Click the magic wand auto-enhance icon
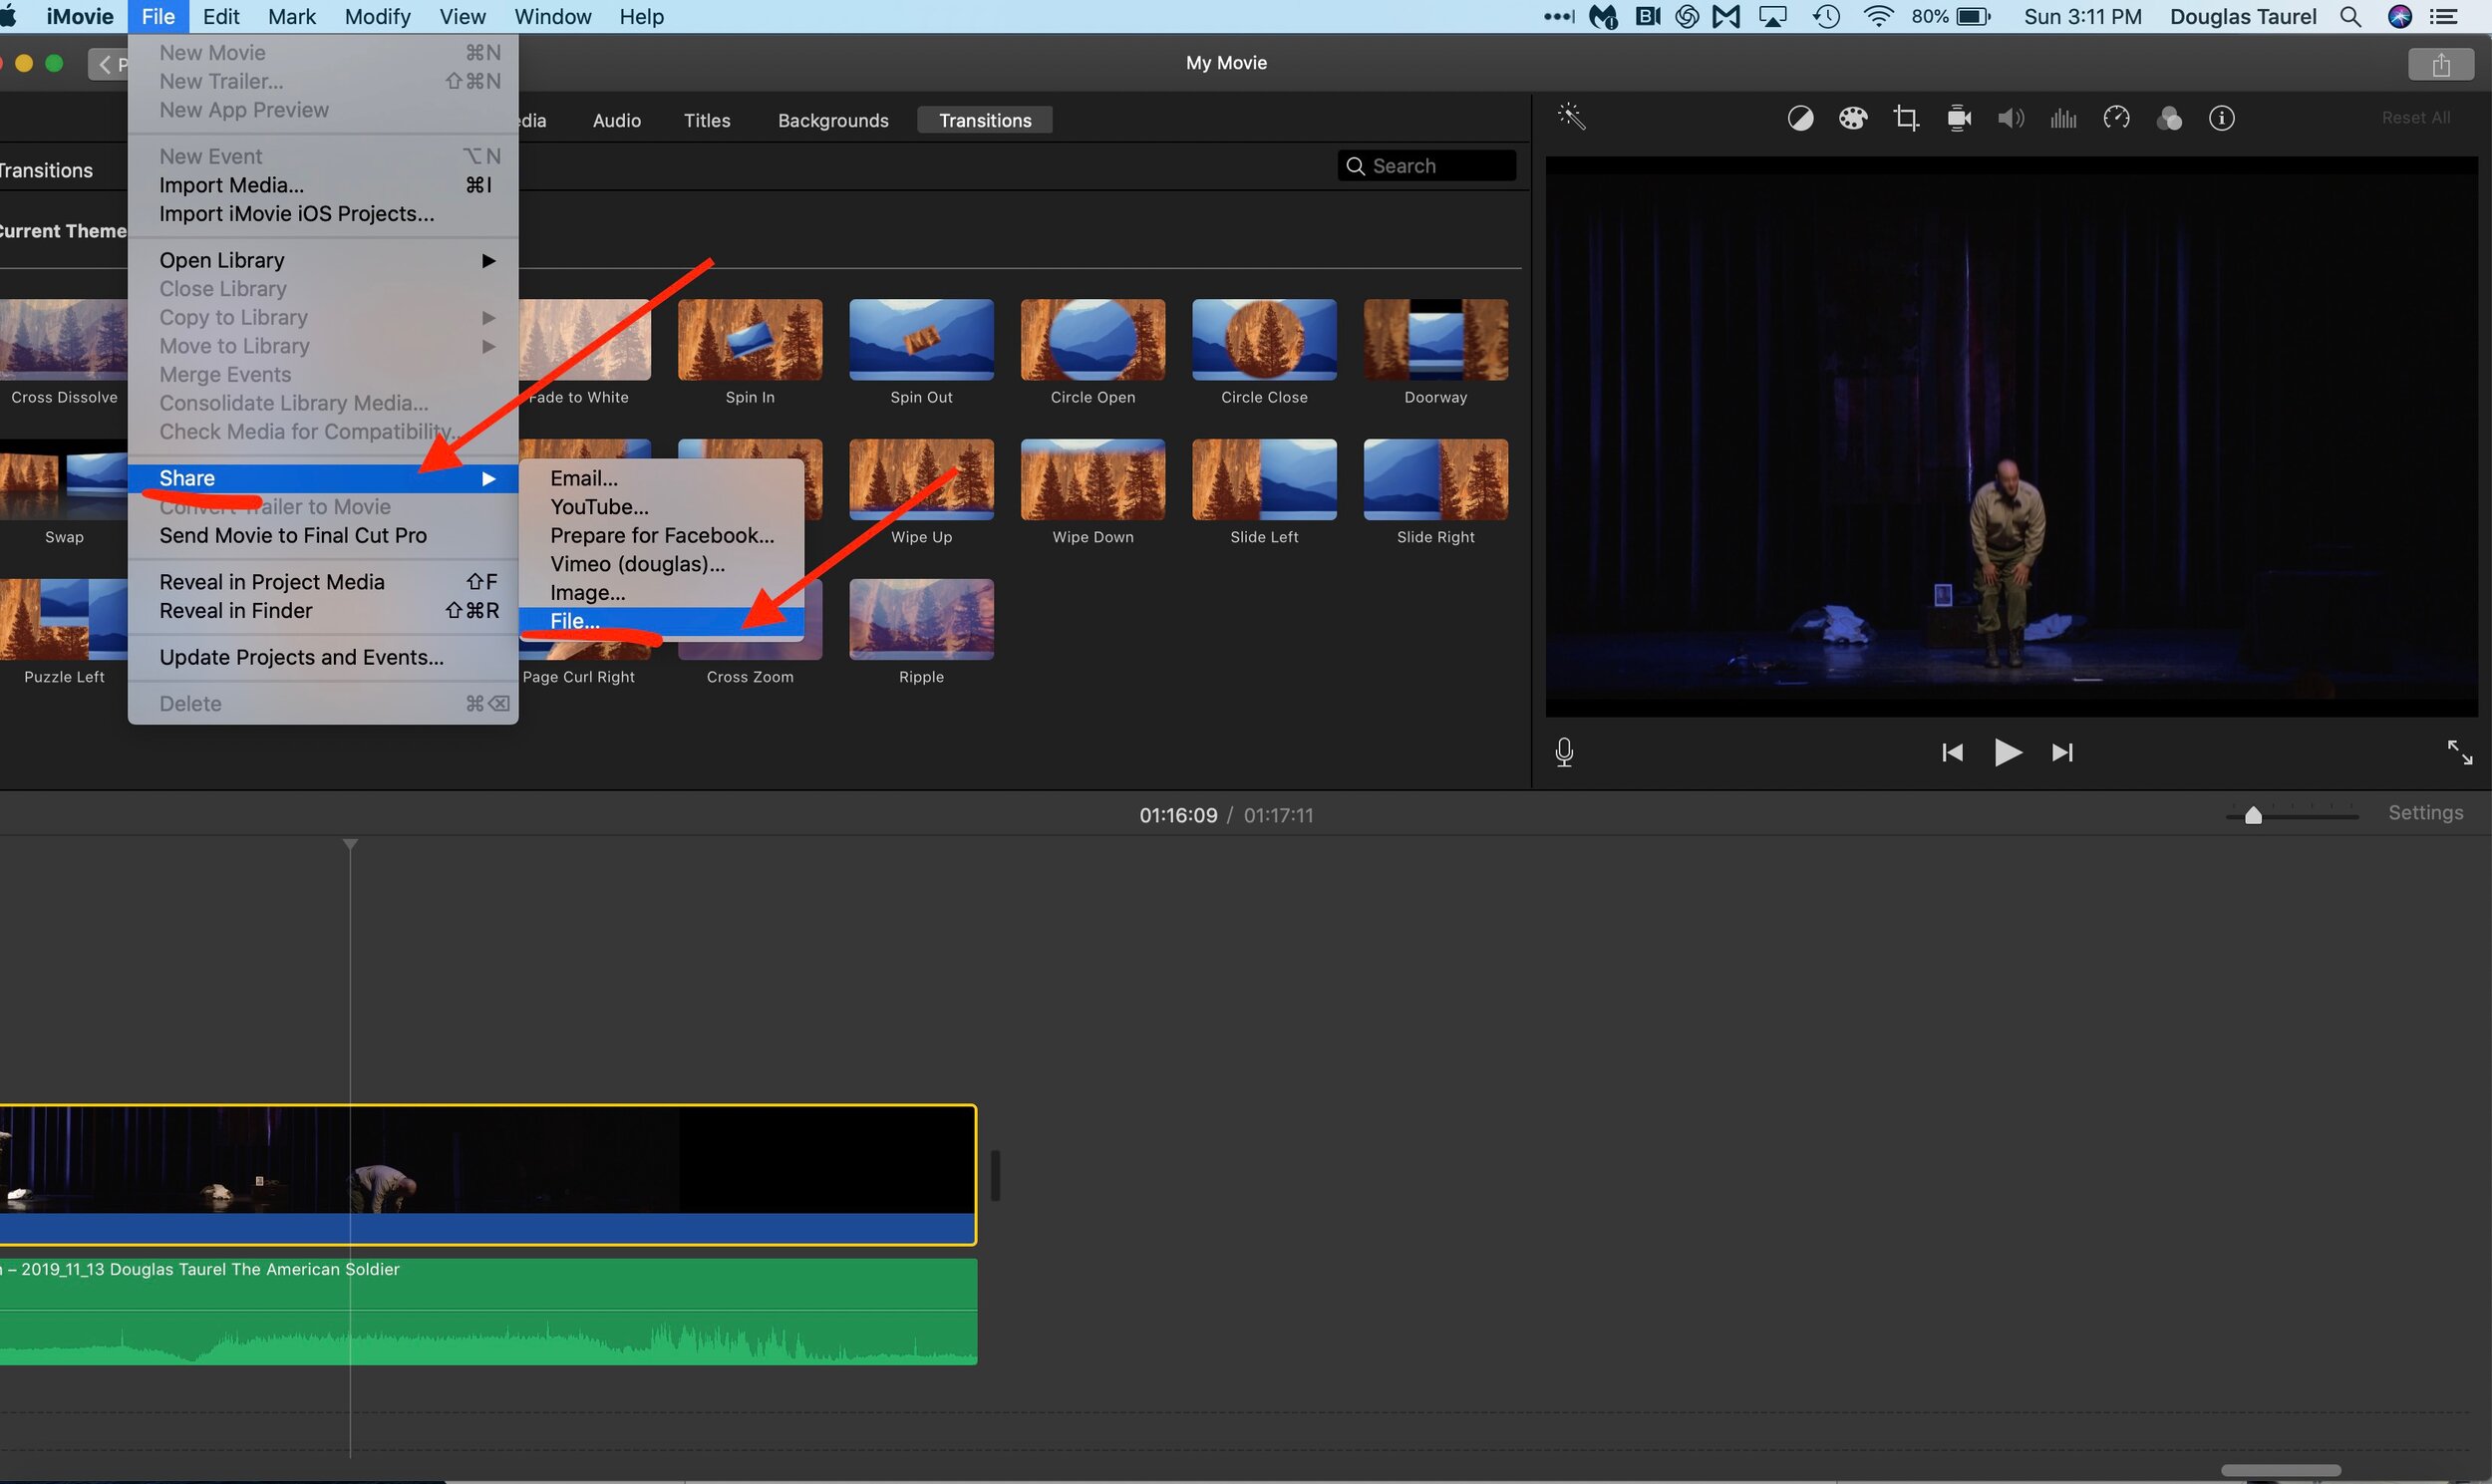Image resolution: width=2492 pixels, height=1484 pixels. (x=1571, y=117)
